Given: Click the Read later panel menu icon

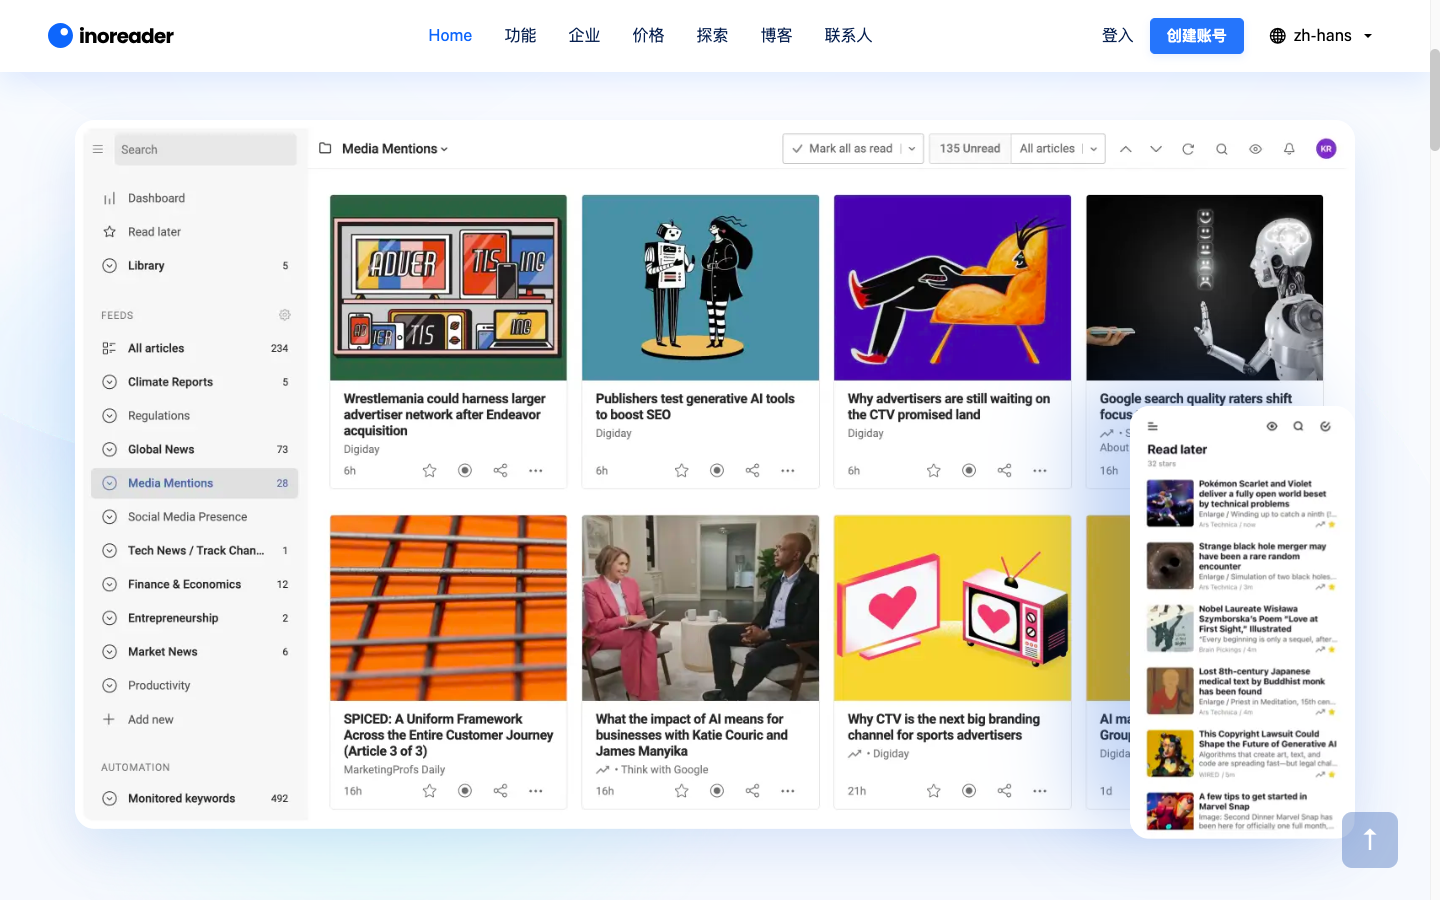Looking at the screenshot, I should point(1152,426).
